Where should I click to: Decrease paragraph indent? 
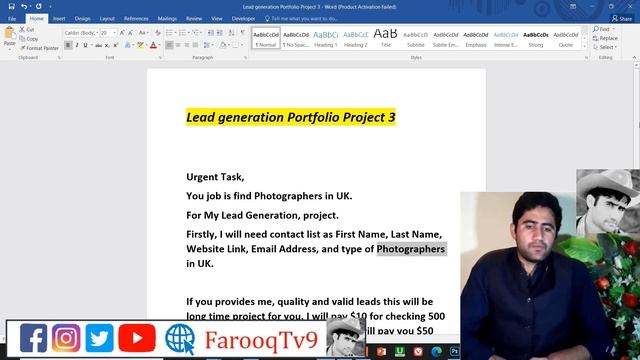pyautogui.click(x=211, y=33)
